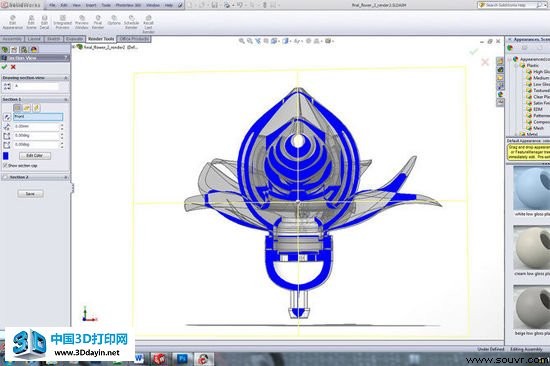The height and width of the screenshot is (366, 550).
Task: Open the Edit Appearance tool
Action: [x=13, y=22]
